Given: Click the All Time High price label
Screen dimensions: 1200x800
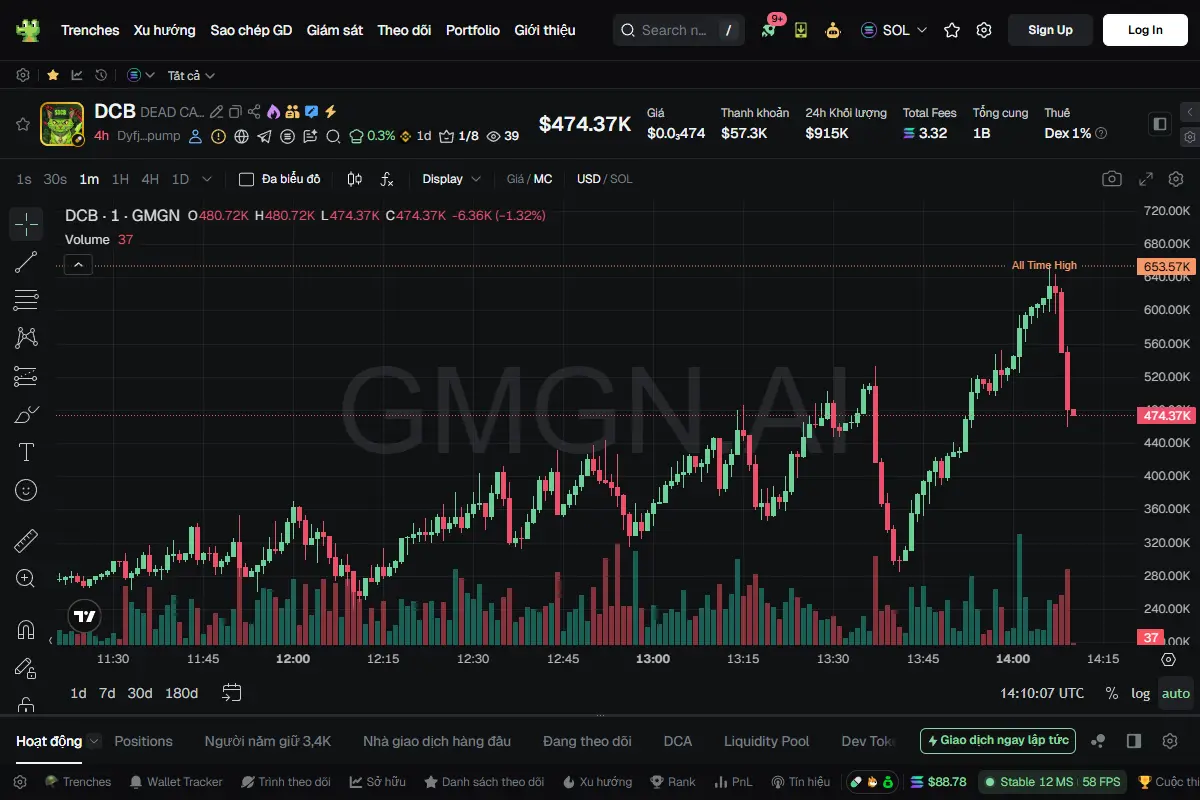Looking at the screenshot, I should pyautogui.click(x=1044, y=265).
